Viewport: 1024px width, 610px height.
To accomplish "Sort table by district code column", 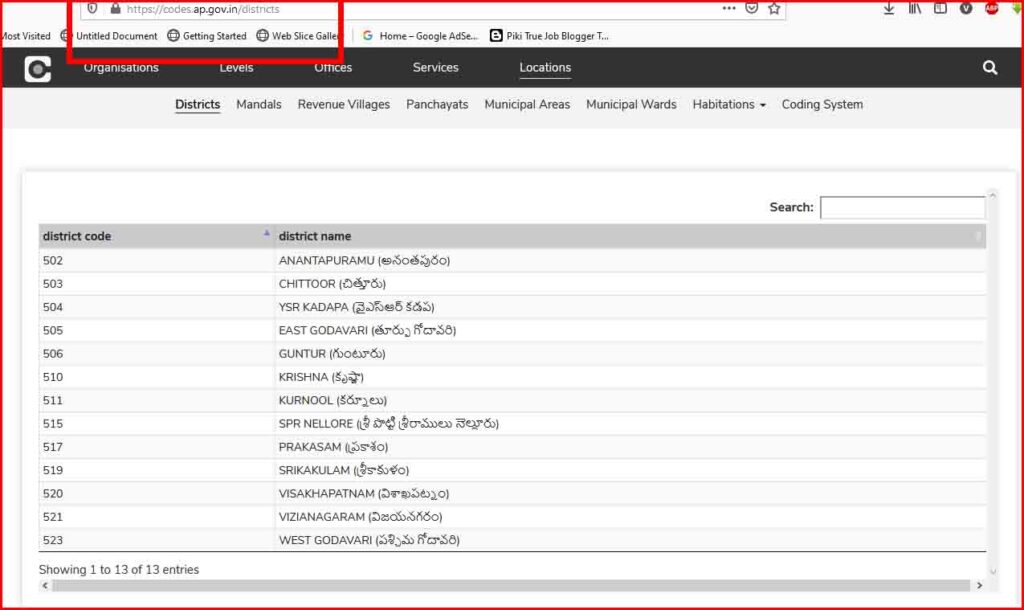I will coord(155,236).
